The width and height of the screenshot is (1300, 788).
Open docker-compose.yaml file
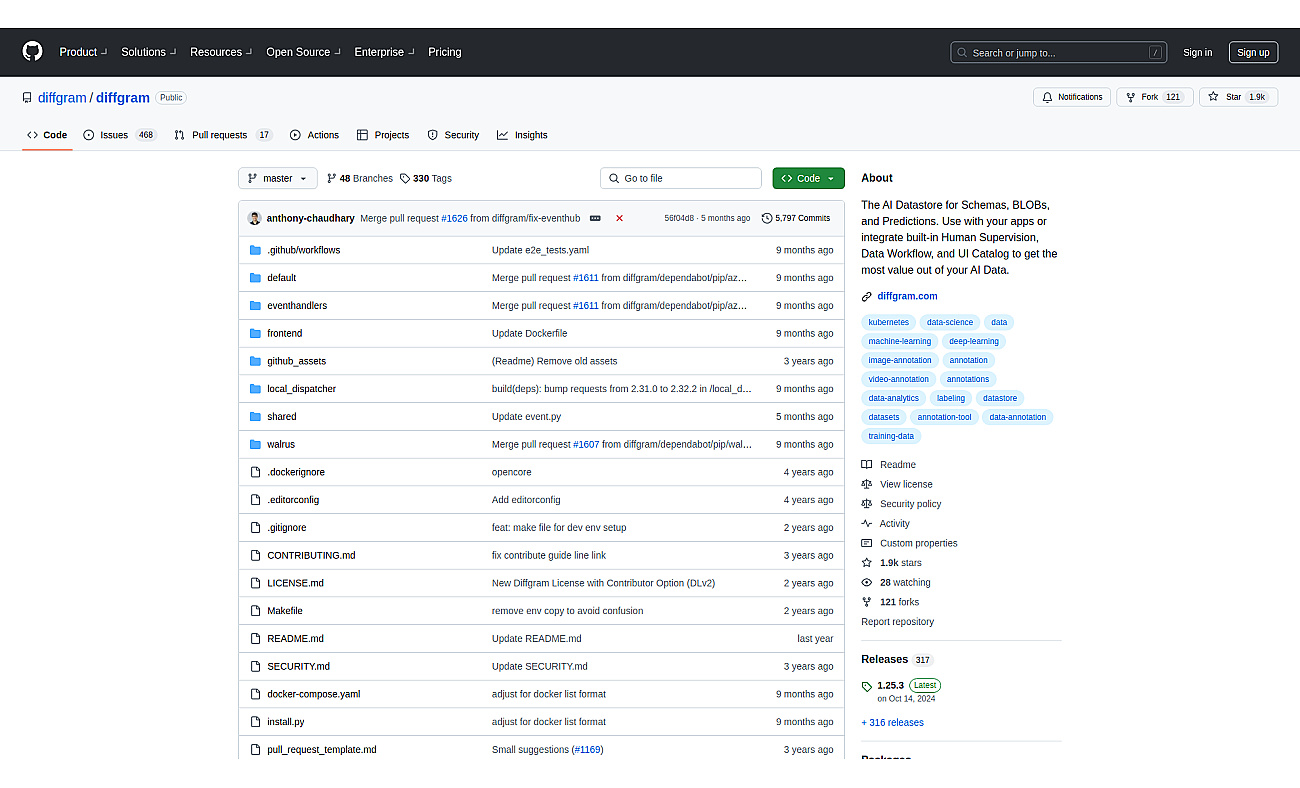tap(313, 694)
